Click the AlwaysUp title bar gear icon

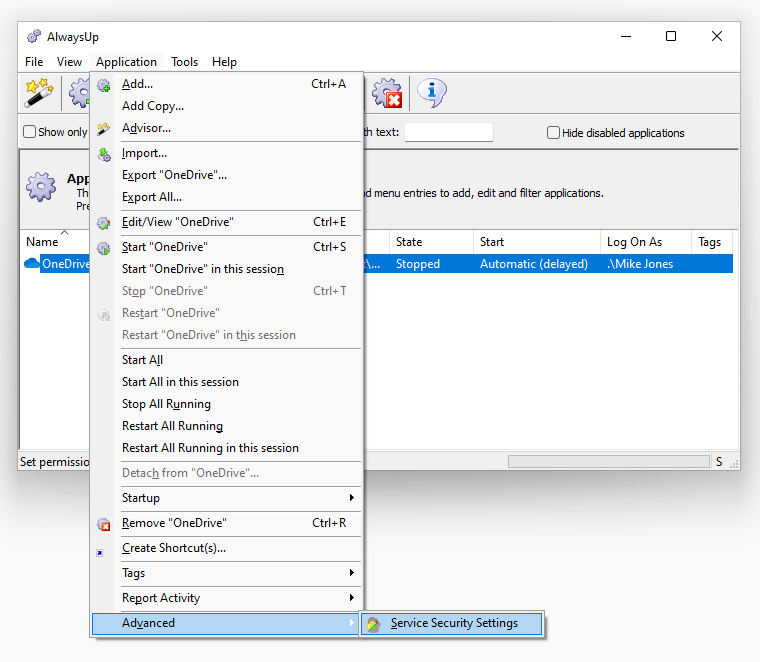coord(34,36)
